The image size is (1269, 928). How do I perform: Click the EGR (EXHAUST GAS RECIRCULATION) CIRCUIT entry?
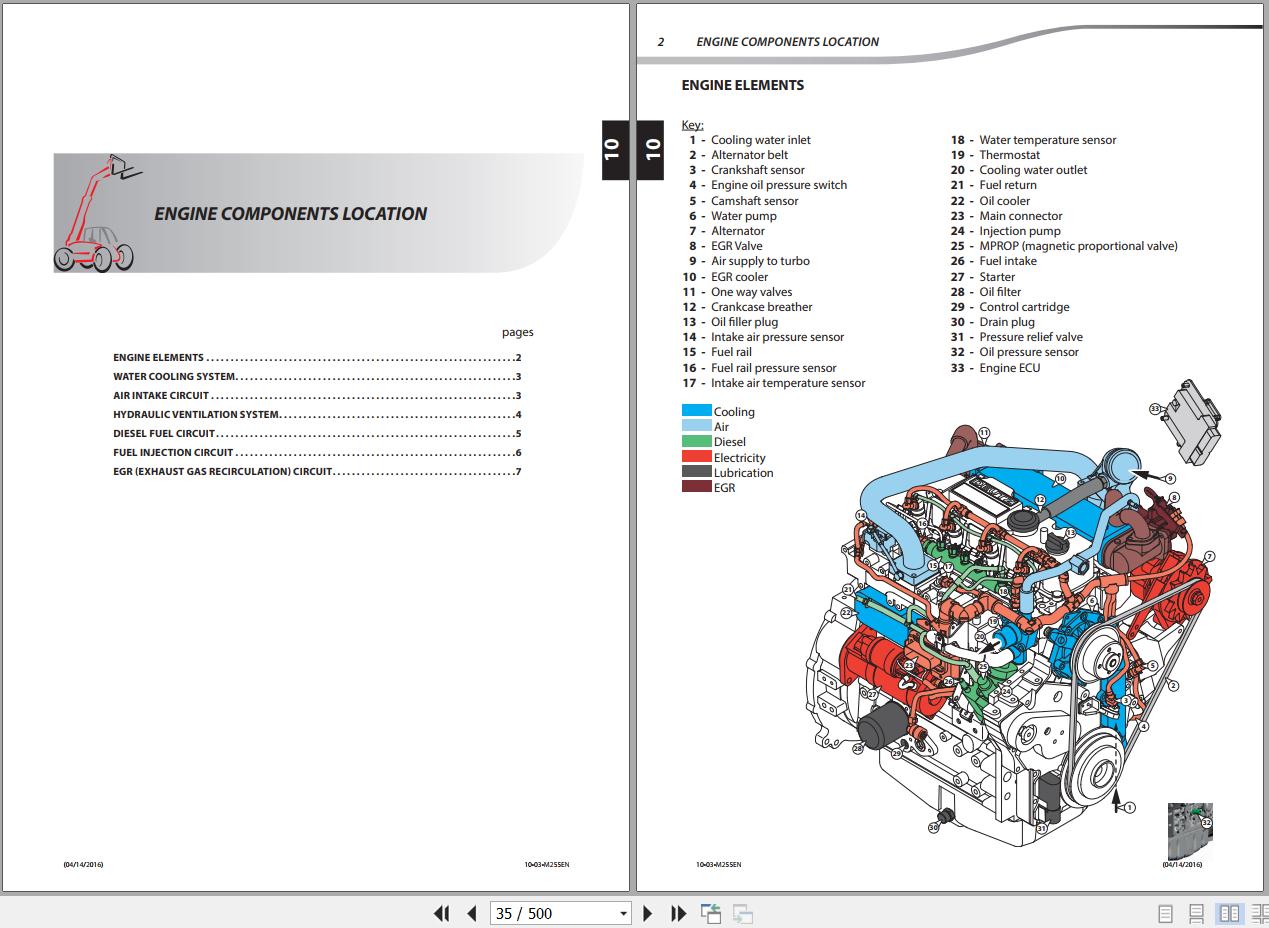point(222,471)
